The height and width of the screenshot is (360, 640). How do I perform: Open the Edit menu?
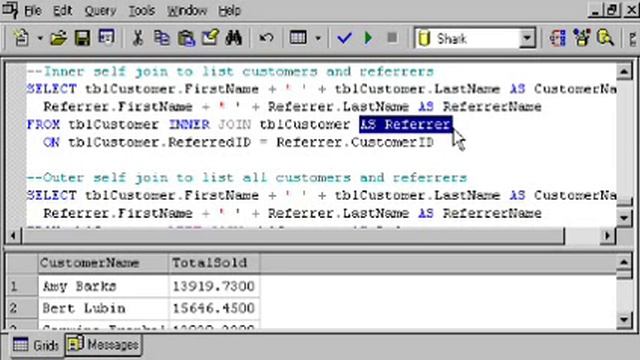pos(62,11)
